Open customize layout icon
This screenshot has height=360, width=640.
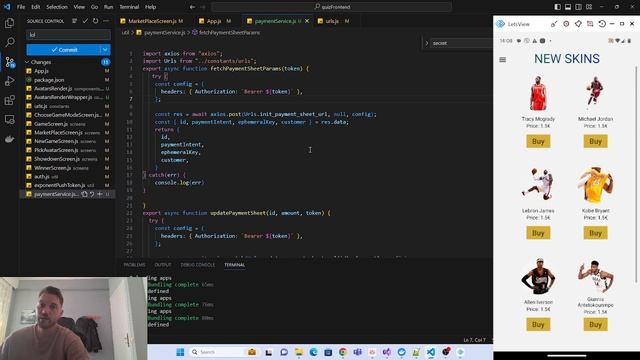click(x=589, y=7)
